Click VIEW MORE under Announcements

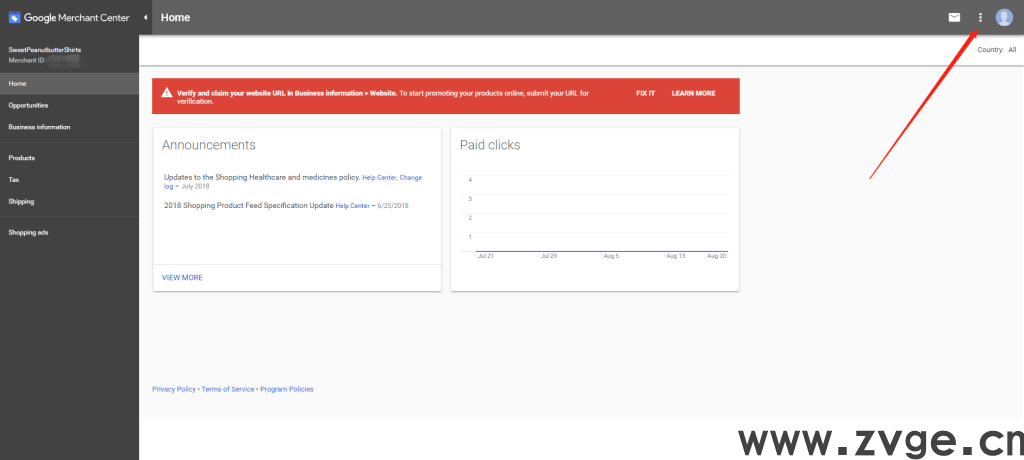tap(182, 277)
